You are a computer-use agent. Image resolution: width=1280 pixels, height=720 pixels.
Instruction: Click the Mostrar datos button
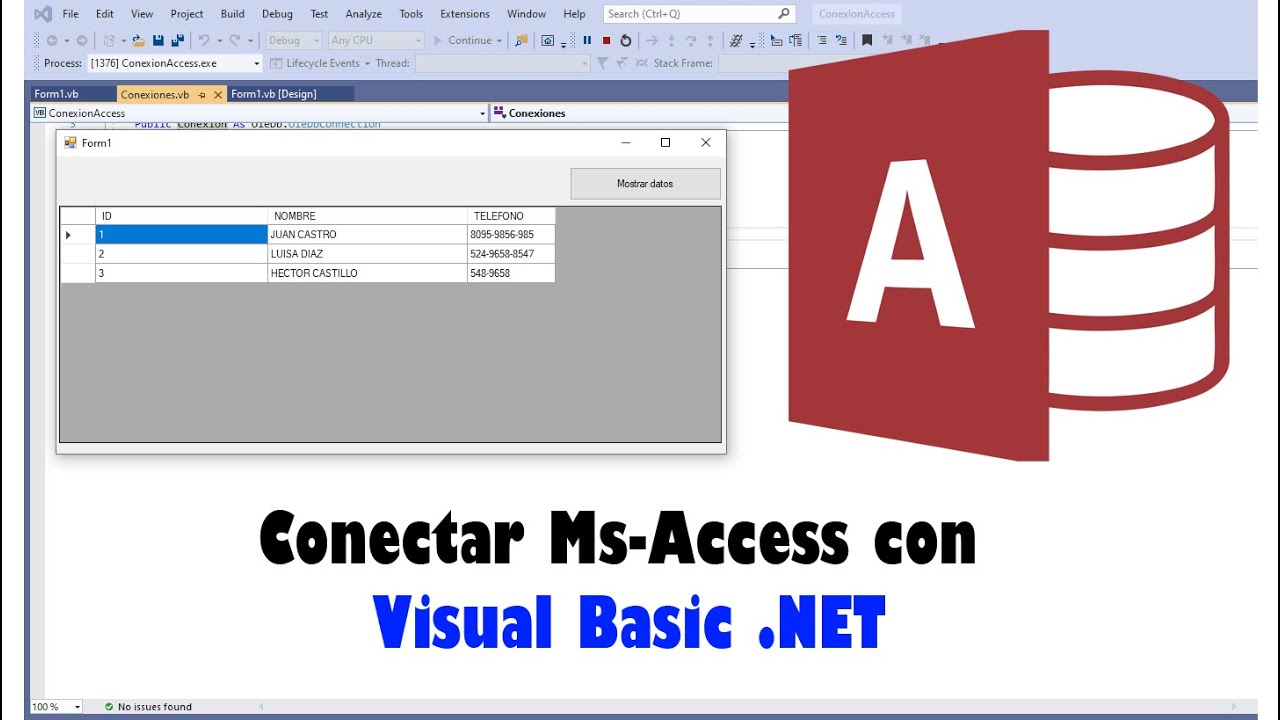point(645,184)
